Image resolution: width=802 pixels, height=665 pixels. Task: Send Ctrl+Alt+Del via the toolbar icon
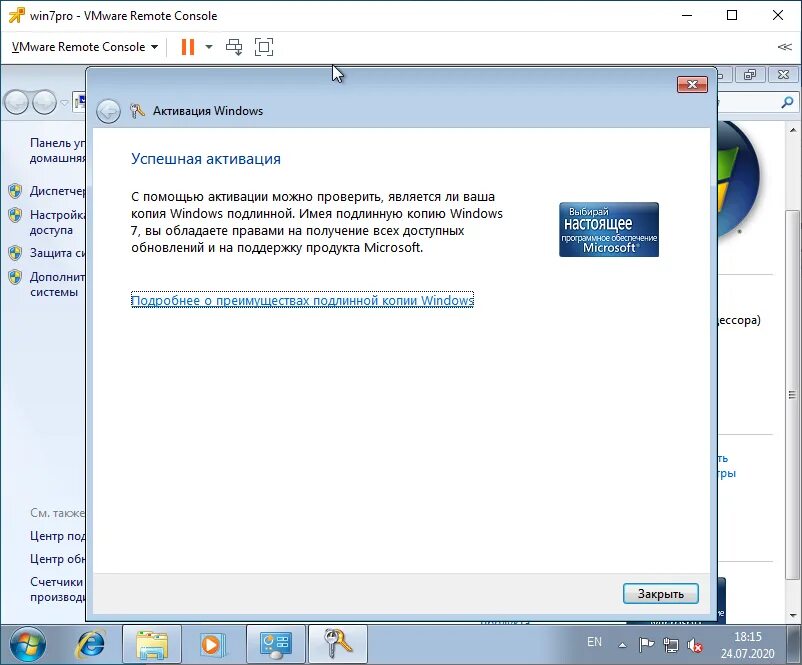[x=234, y=47]
